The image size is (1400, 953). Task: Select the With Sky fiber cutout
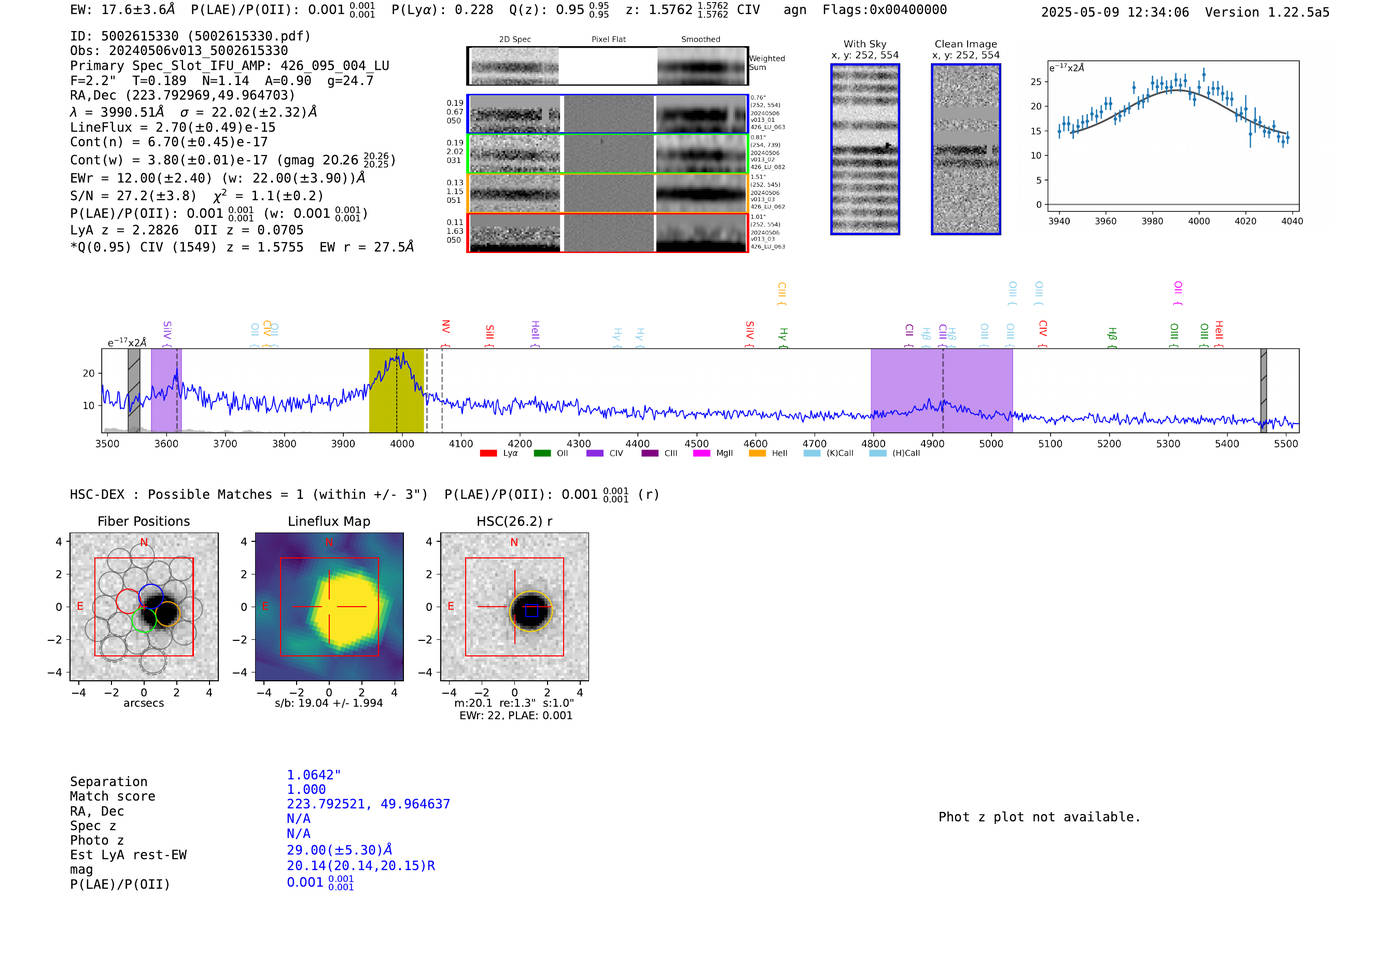point(865,149)
